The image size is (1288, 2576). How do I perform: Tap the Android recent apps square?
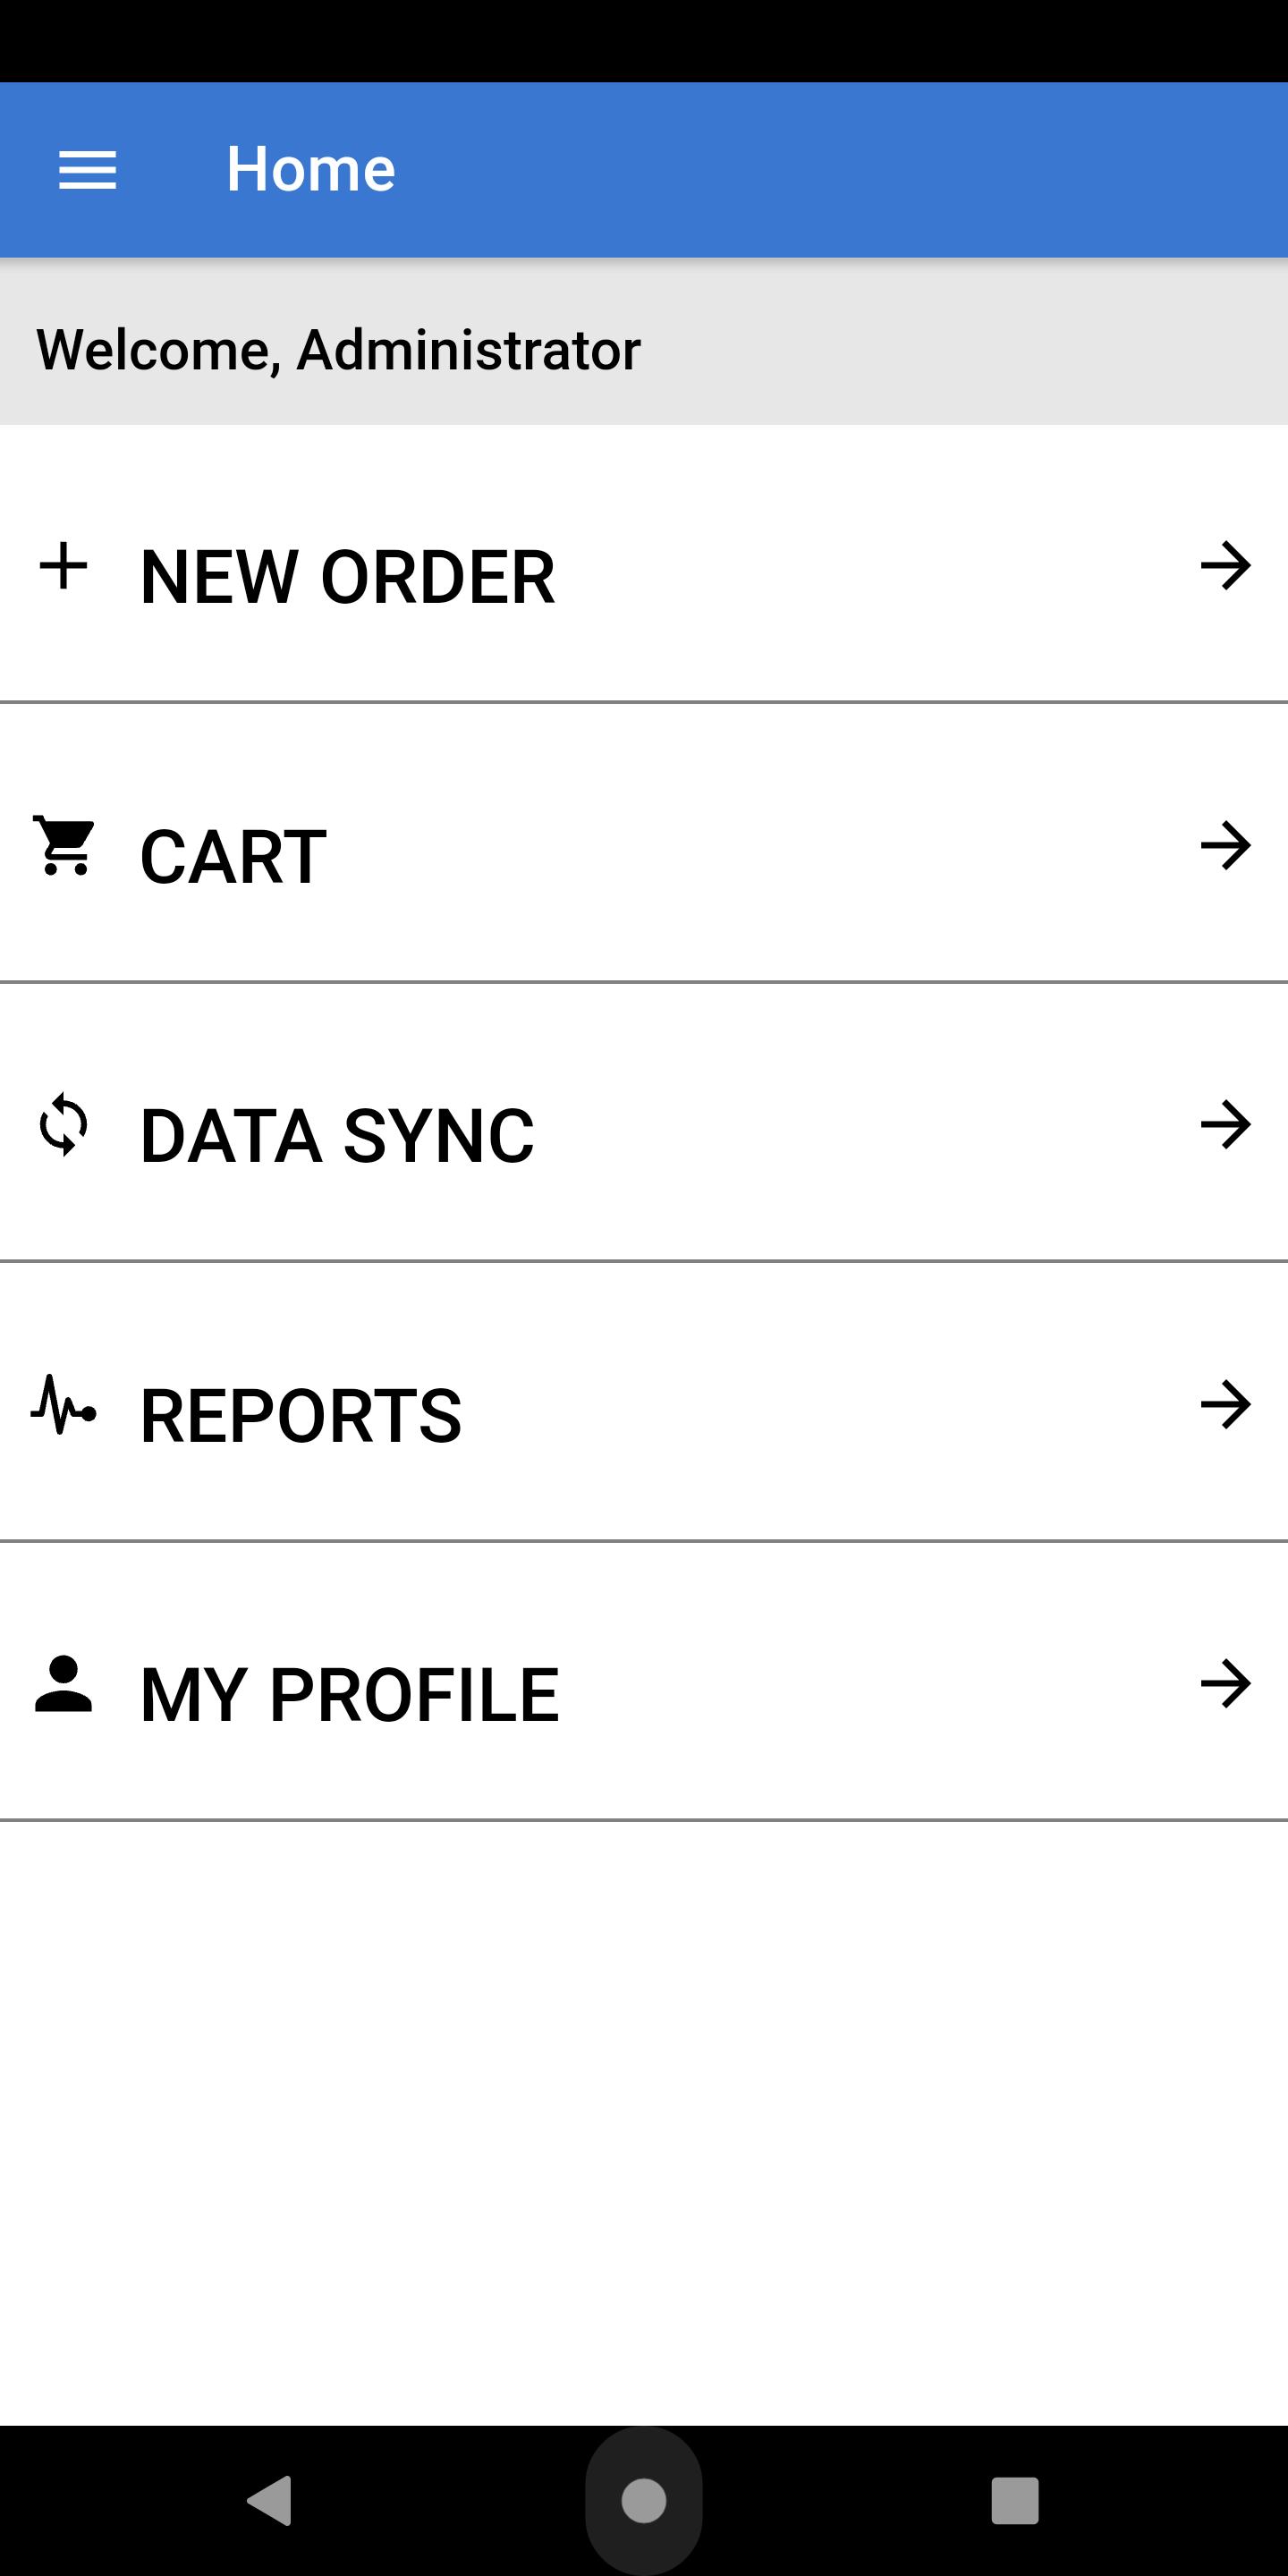(x=1015, y=2501)
